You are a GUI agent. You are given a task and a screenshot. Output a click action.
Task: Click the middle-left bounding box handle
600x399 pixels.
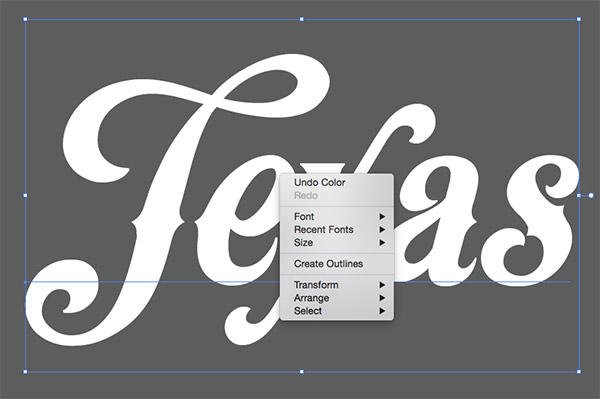[26, 195]
